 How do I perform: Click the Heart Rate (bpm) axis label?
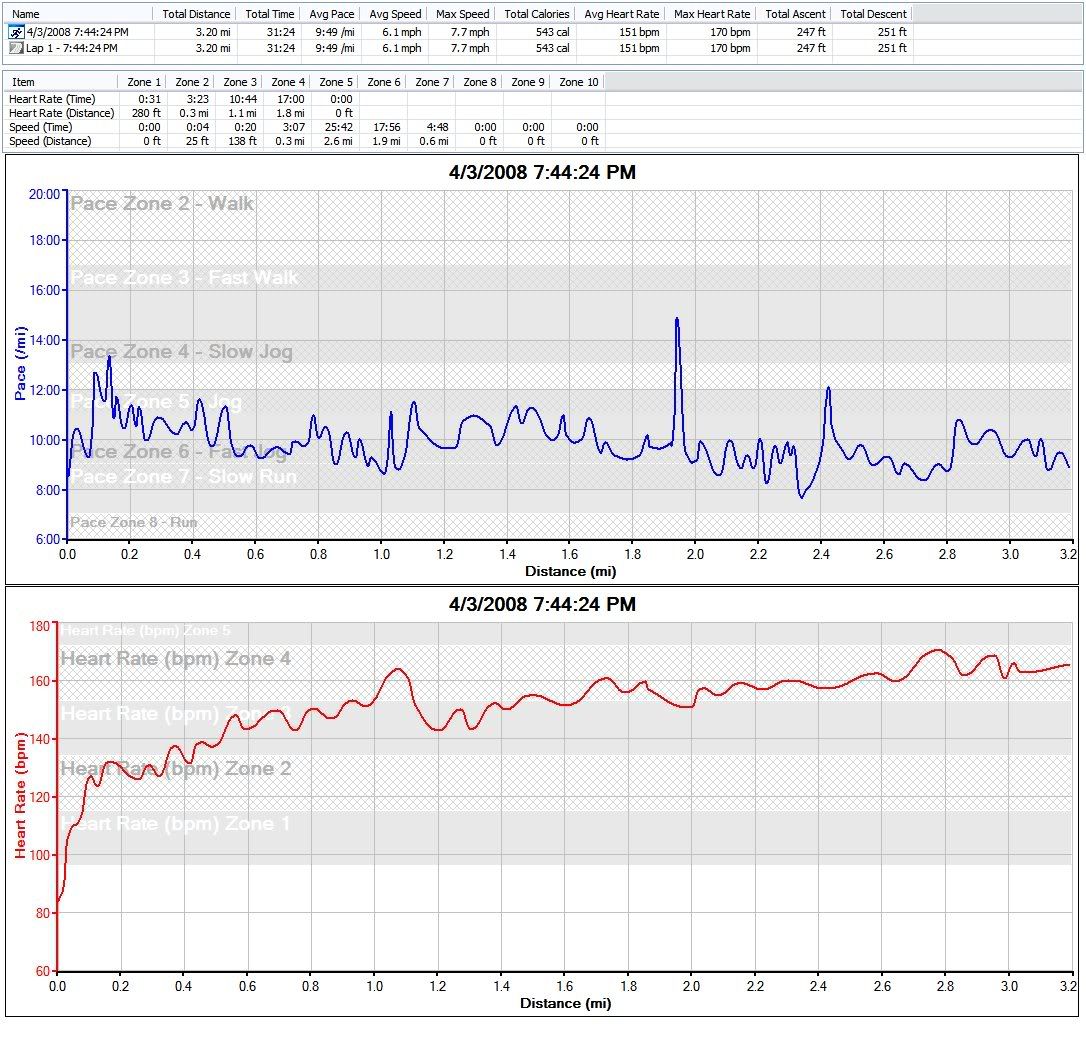20,795
